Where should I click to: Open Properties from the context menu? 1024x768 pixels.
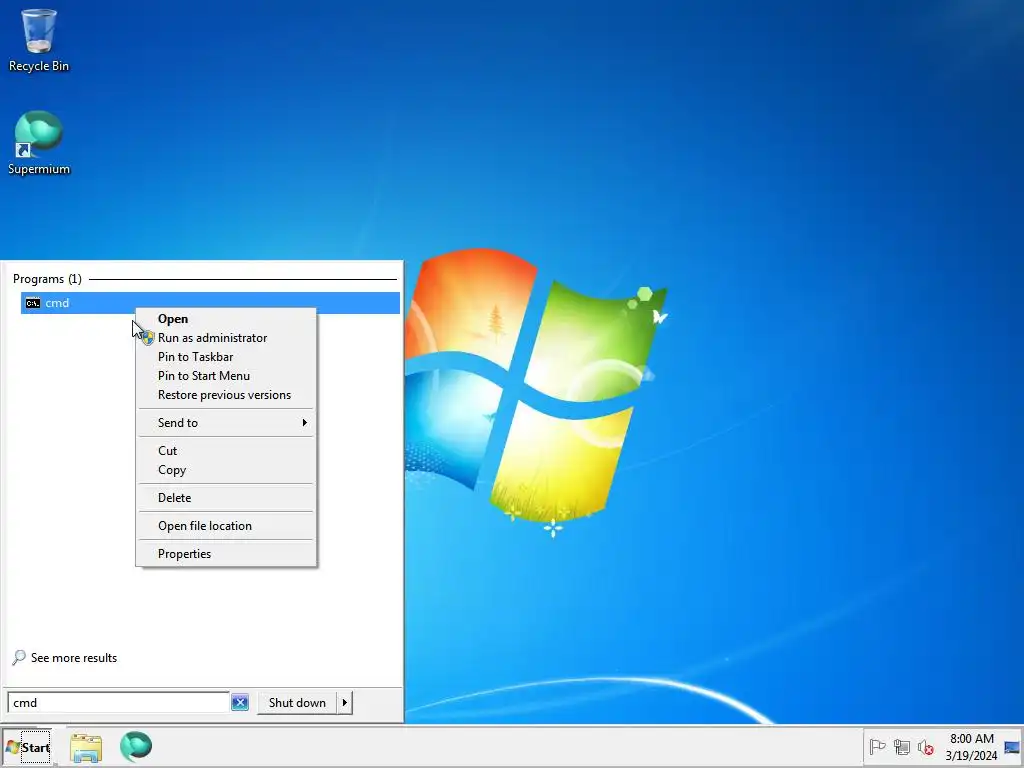tap(226, 554)
